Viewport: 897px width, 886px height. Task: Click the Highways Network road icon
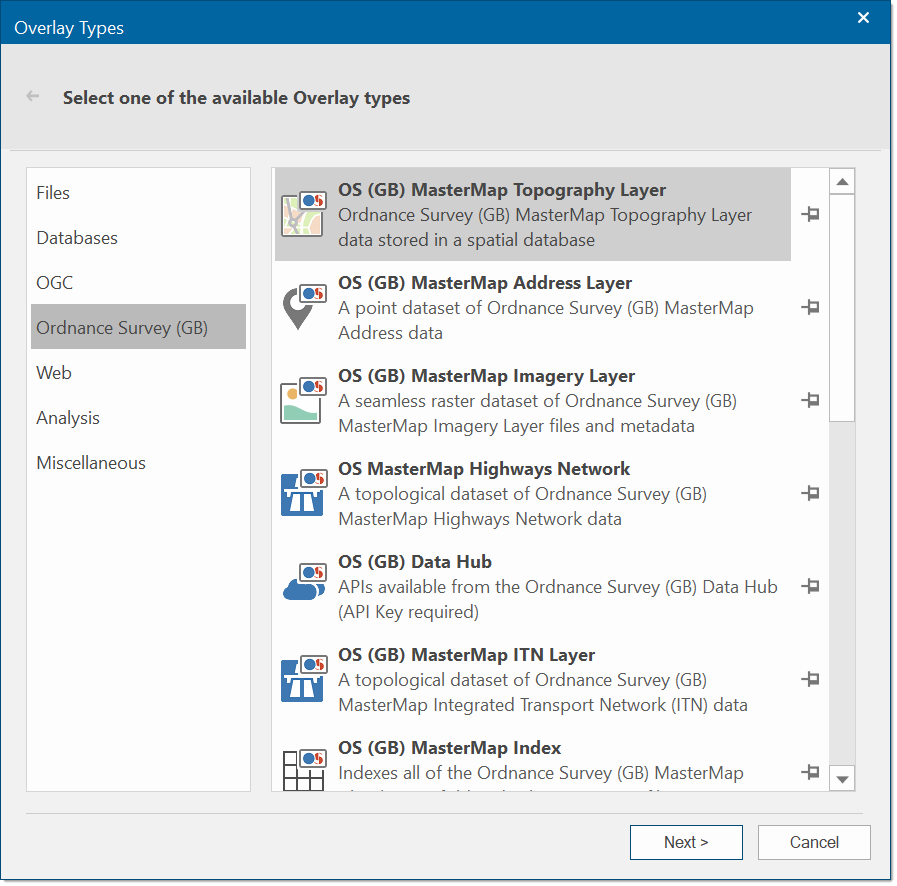[x=302, y=493]
